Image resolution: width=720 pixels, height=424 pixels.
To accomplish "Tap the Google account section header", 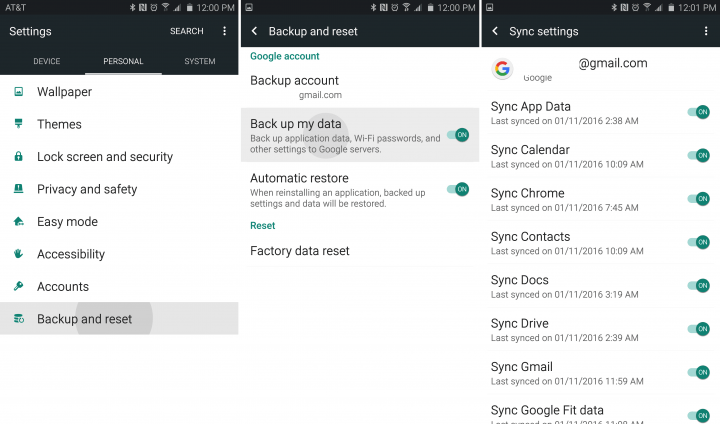I will [285, 56].
